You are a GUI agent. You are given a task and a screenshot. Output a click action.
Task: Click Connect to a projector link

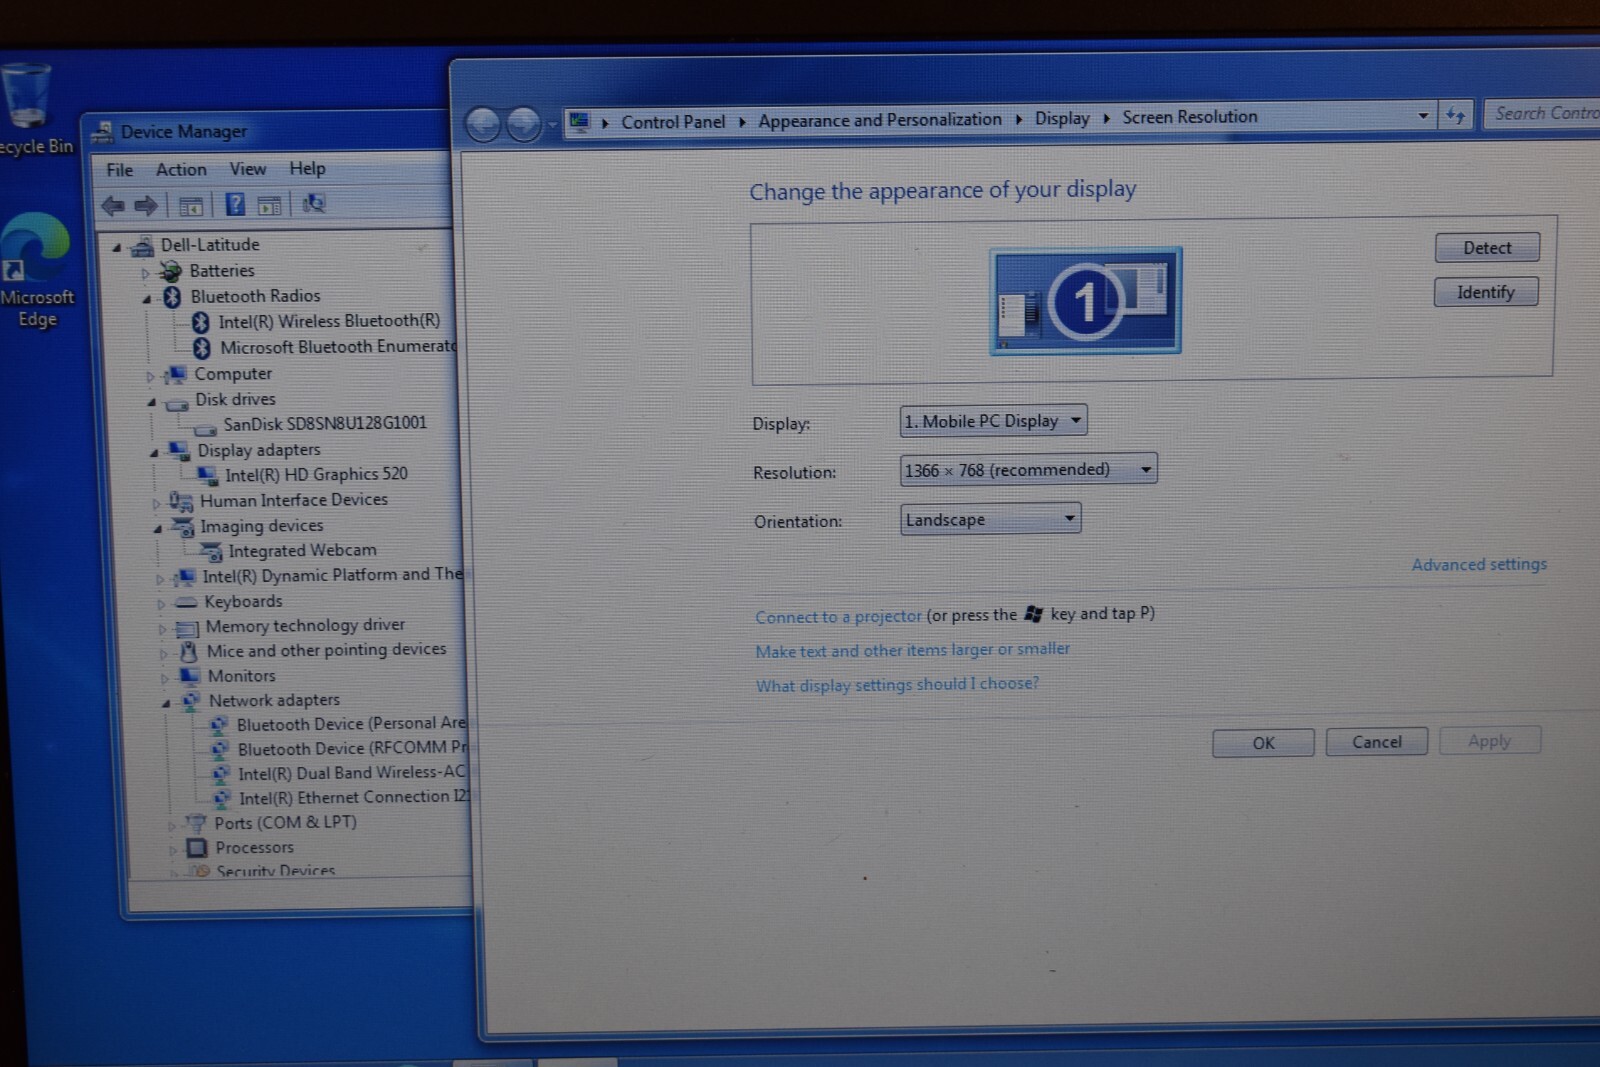coord(838,616)
